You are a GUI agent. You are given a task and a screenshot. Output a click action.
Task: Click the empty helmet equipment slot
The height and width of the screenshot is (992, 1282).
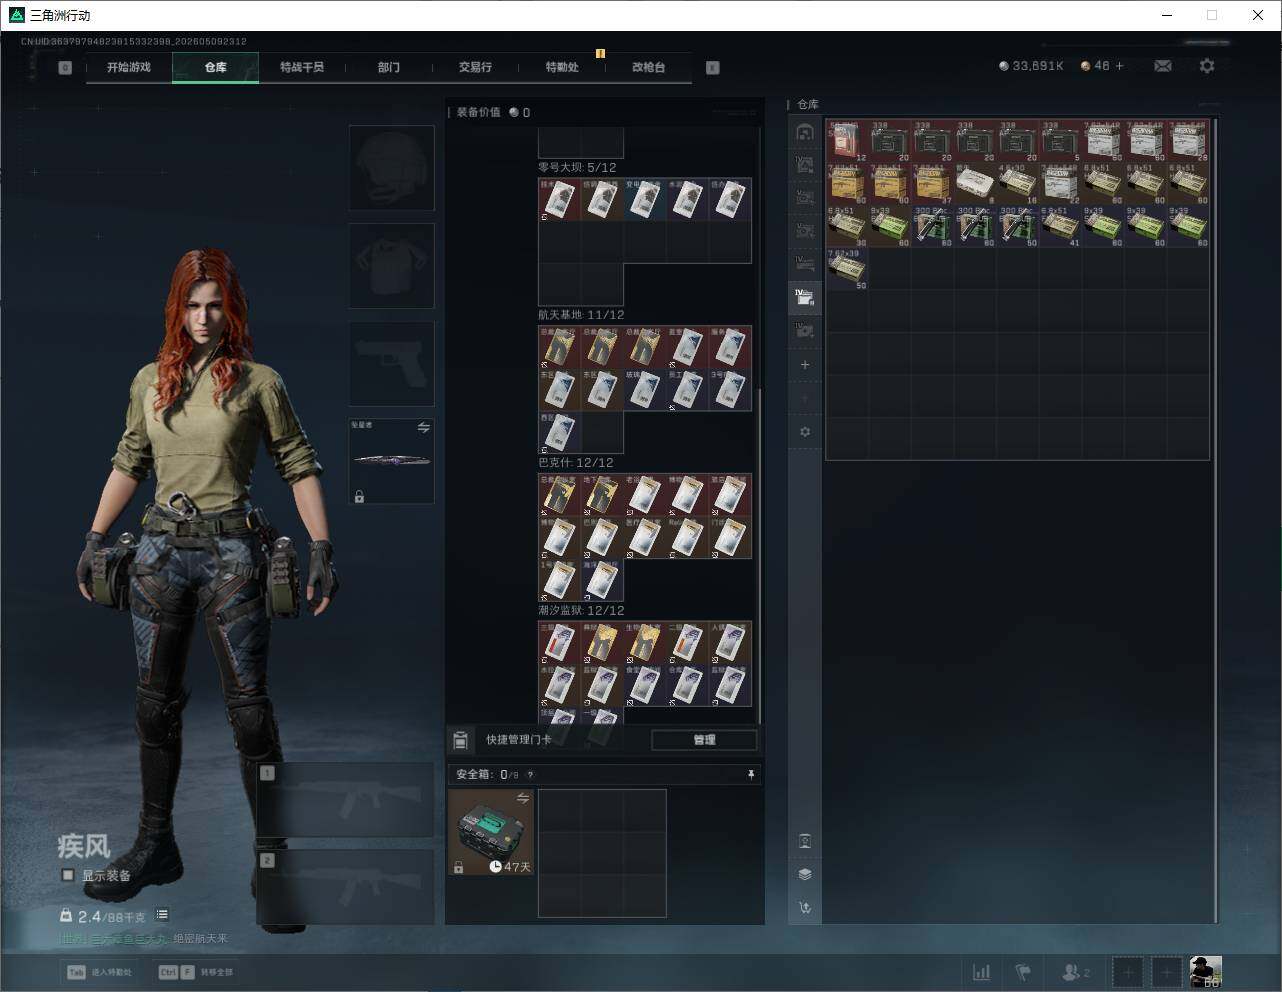point(391,168)
